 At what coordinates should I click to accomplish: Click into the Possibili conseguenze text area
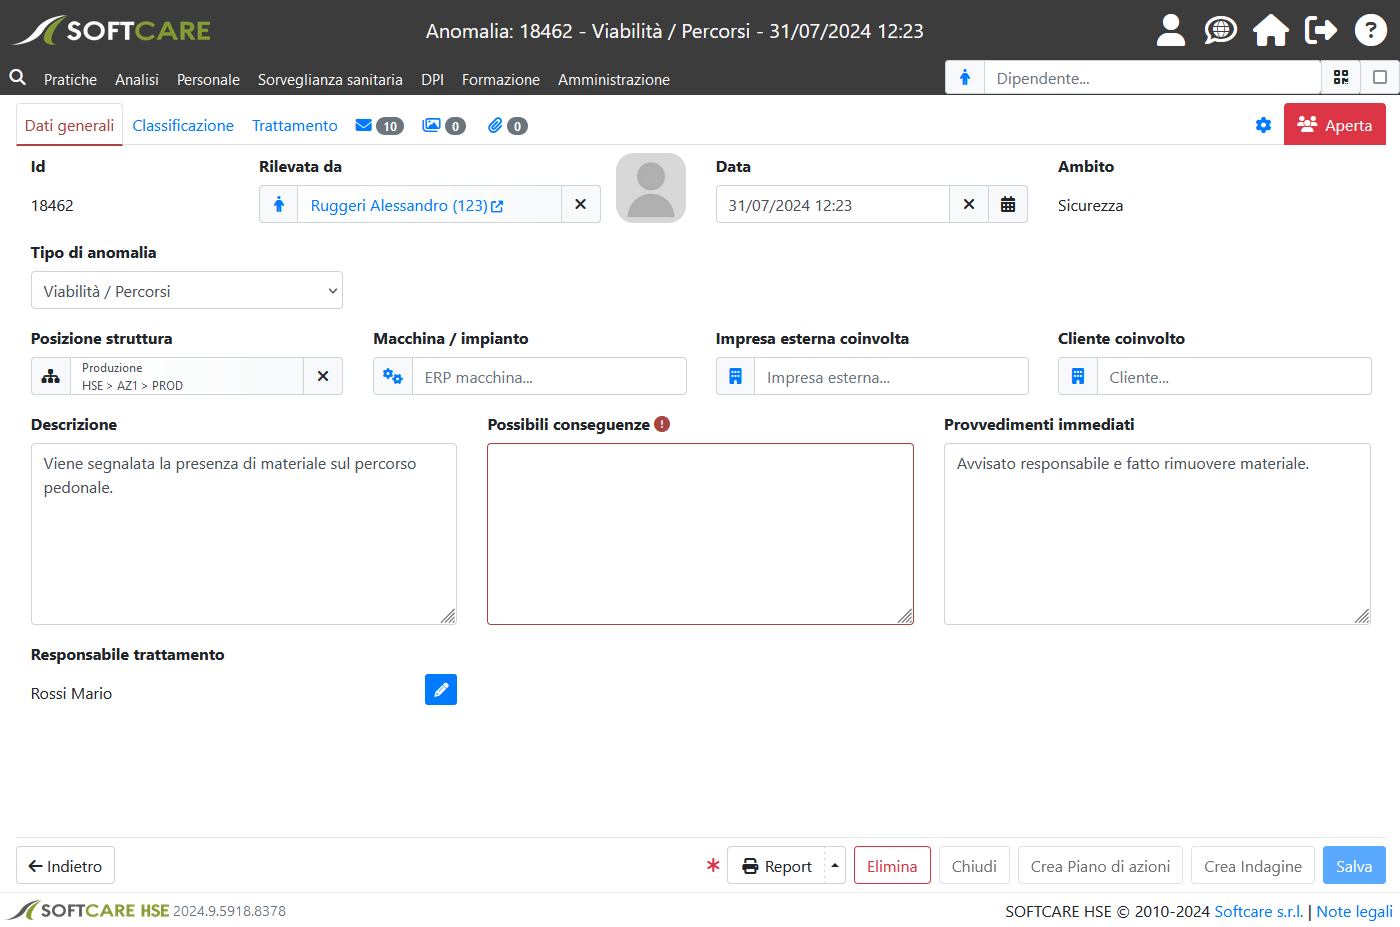click(x=700, y=534)
